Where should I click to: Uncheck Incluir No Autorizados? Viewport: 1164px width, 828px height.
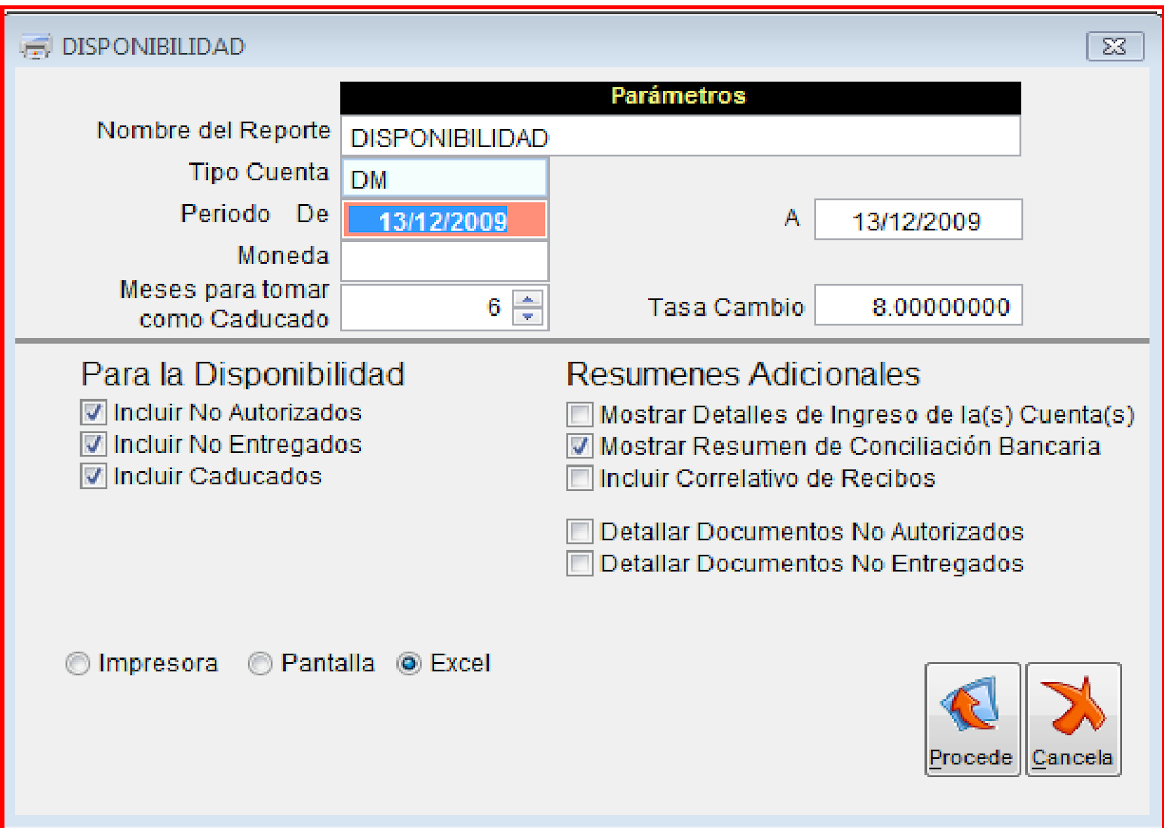pyautogui.click(x=94, y=412)
